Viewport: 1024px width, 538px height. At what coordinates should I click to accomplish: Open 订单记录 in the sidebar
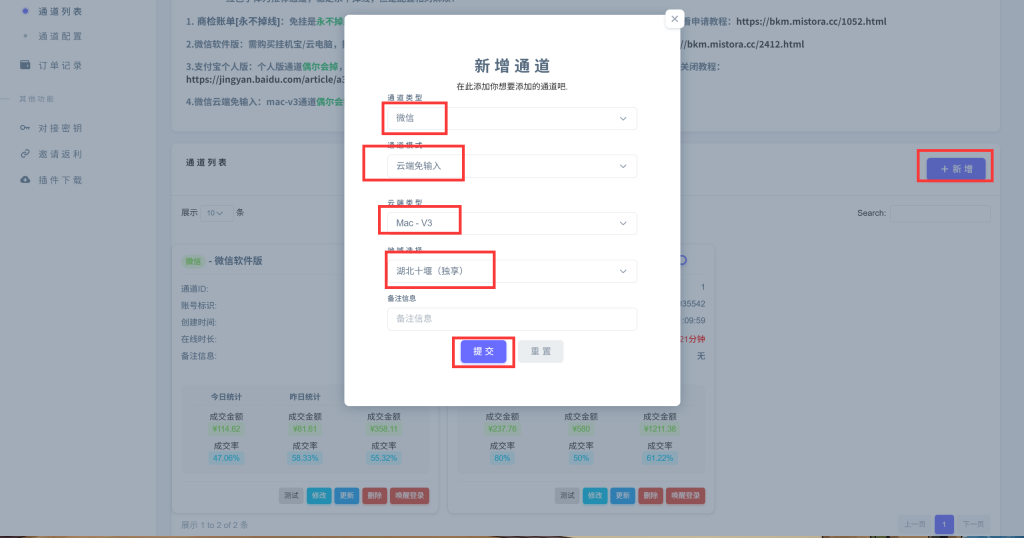pos(60,65)
